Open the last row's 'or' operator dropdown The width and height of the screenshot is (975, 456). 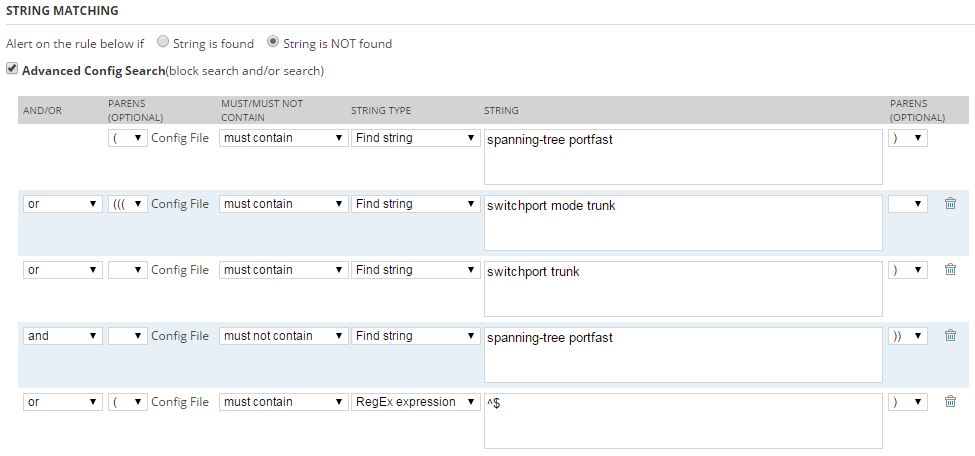point(62,402)
